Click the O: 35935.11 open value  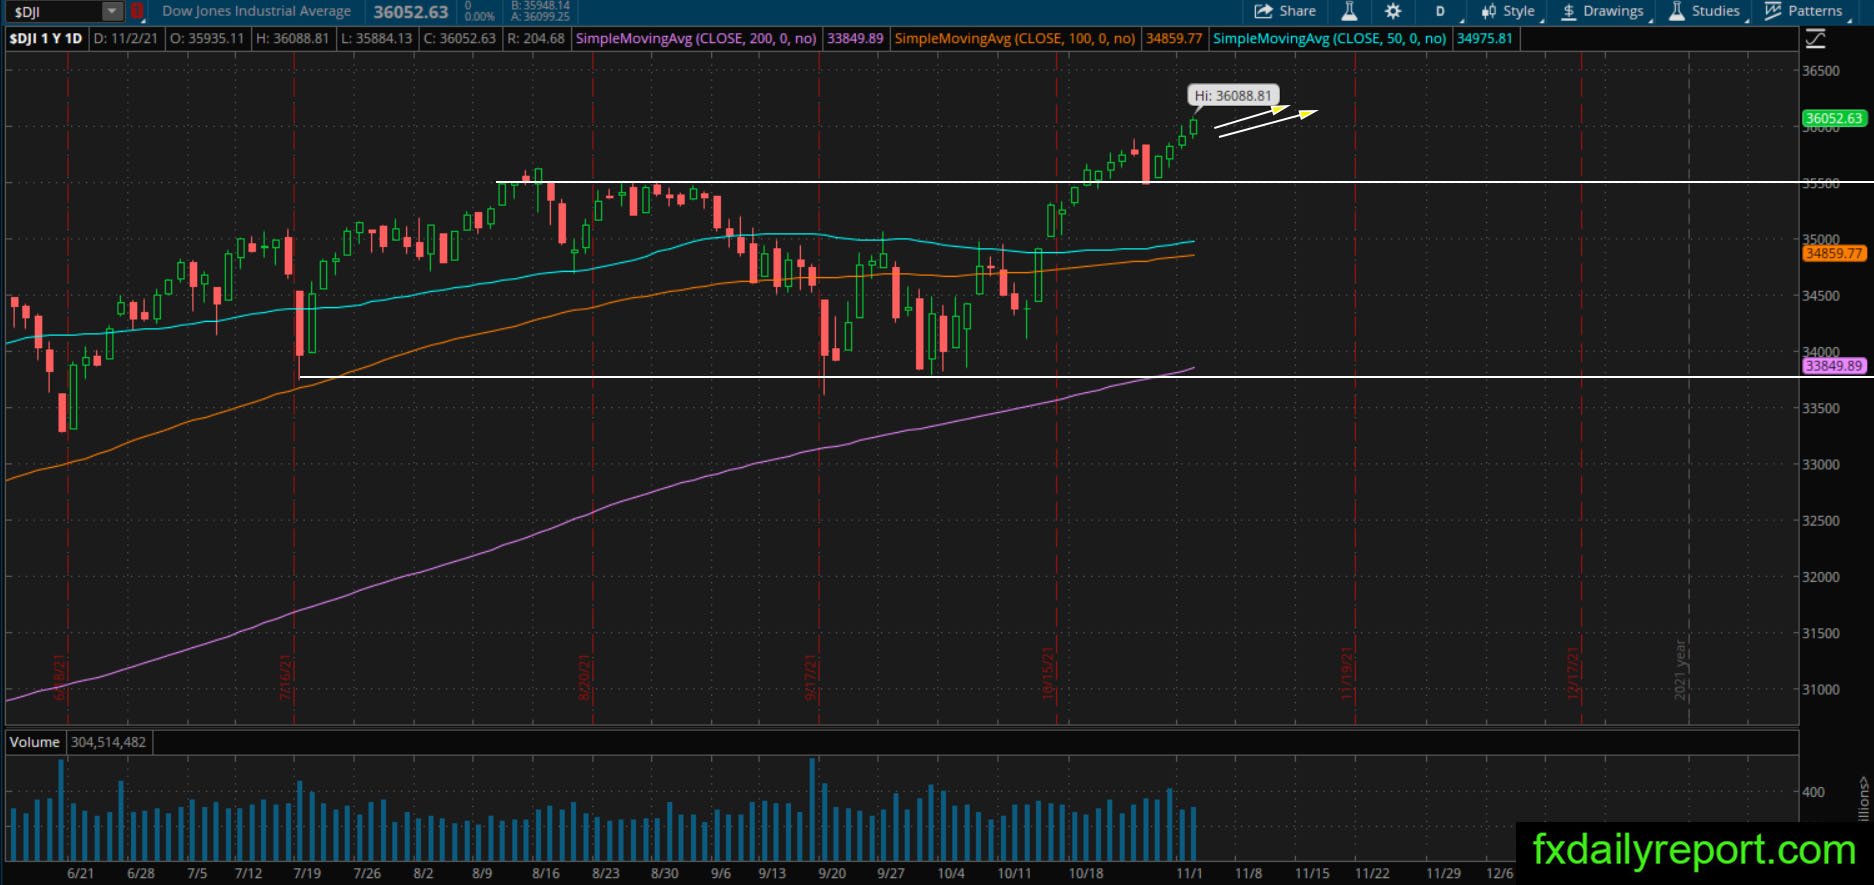point(207,39)
